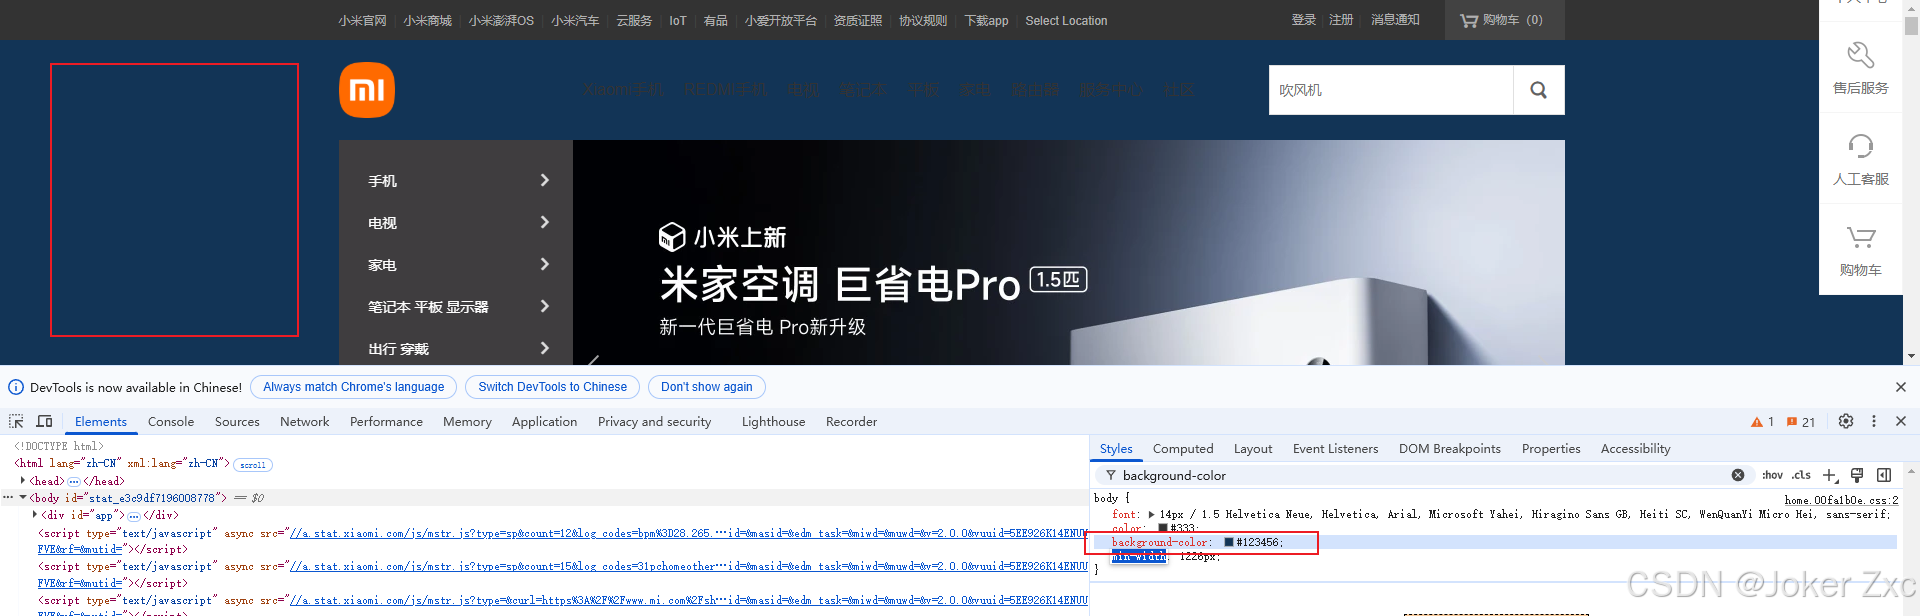This screenshot has width=1920, height=616.
Task: Switch to the Console tab
Action: tap(171, 422)
